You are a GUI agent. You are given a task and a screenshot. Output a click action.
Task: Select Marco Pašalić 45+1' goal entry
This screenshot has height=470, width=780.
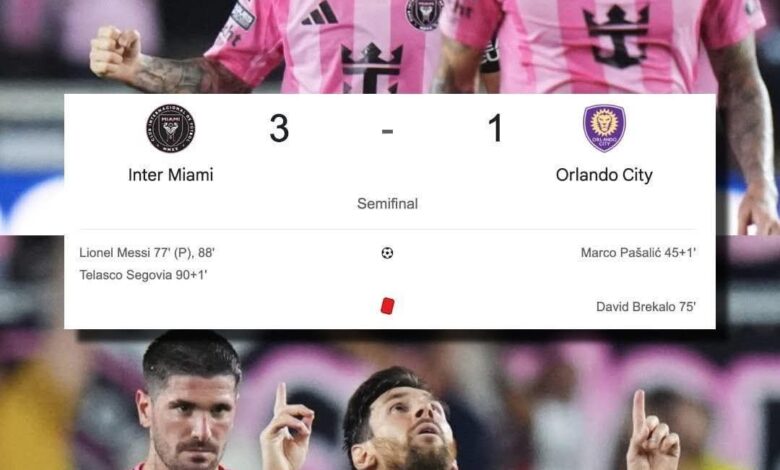[x=638, y=253]
